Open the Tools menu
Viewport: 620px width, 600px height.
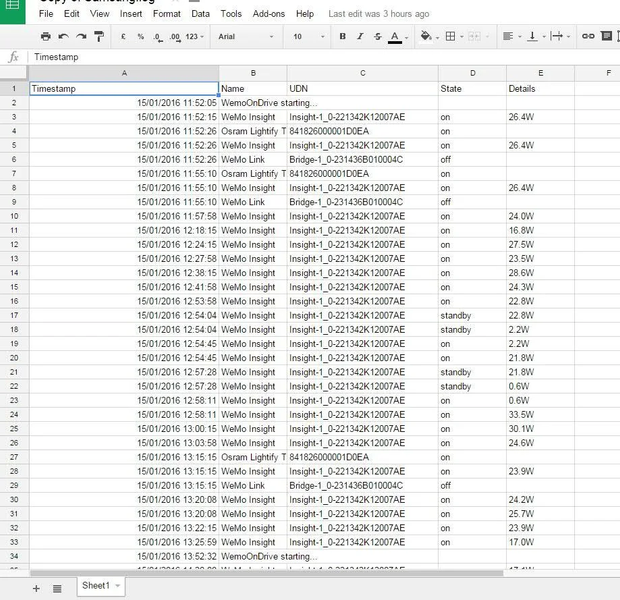pyautogui.click(x=231, y=14)
